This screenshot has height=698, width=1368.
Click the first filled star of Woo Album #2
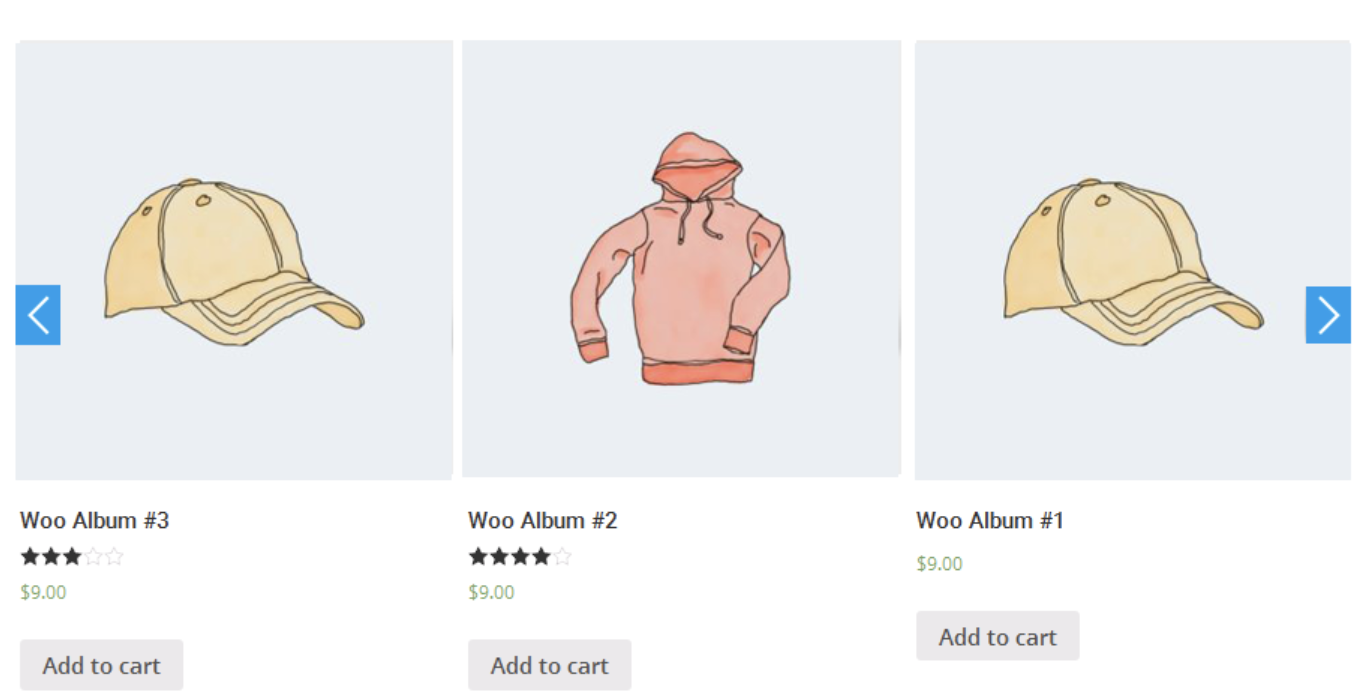[478, 557]
